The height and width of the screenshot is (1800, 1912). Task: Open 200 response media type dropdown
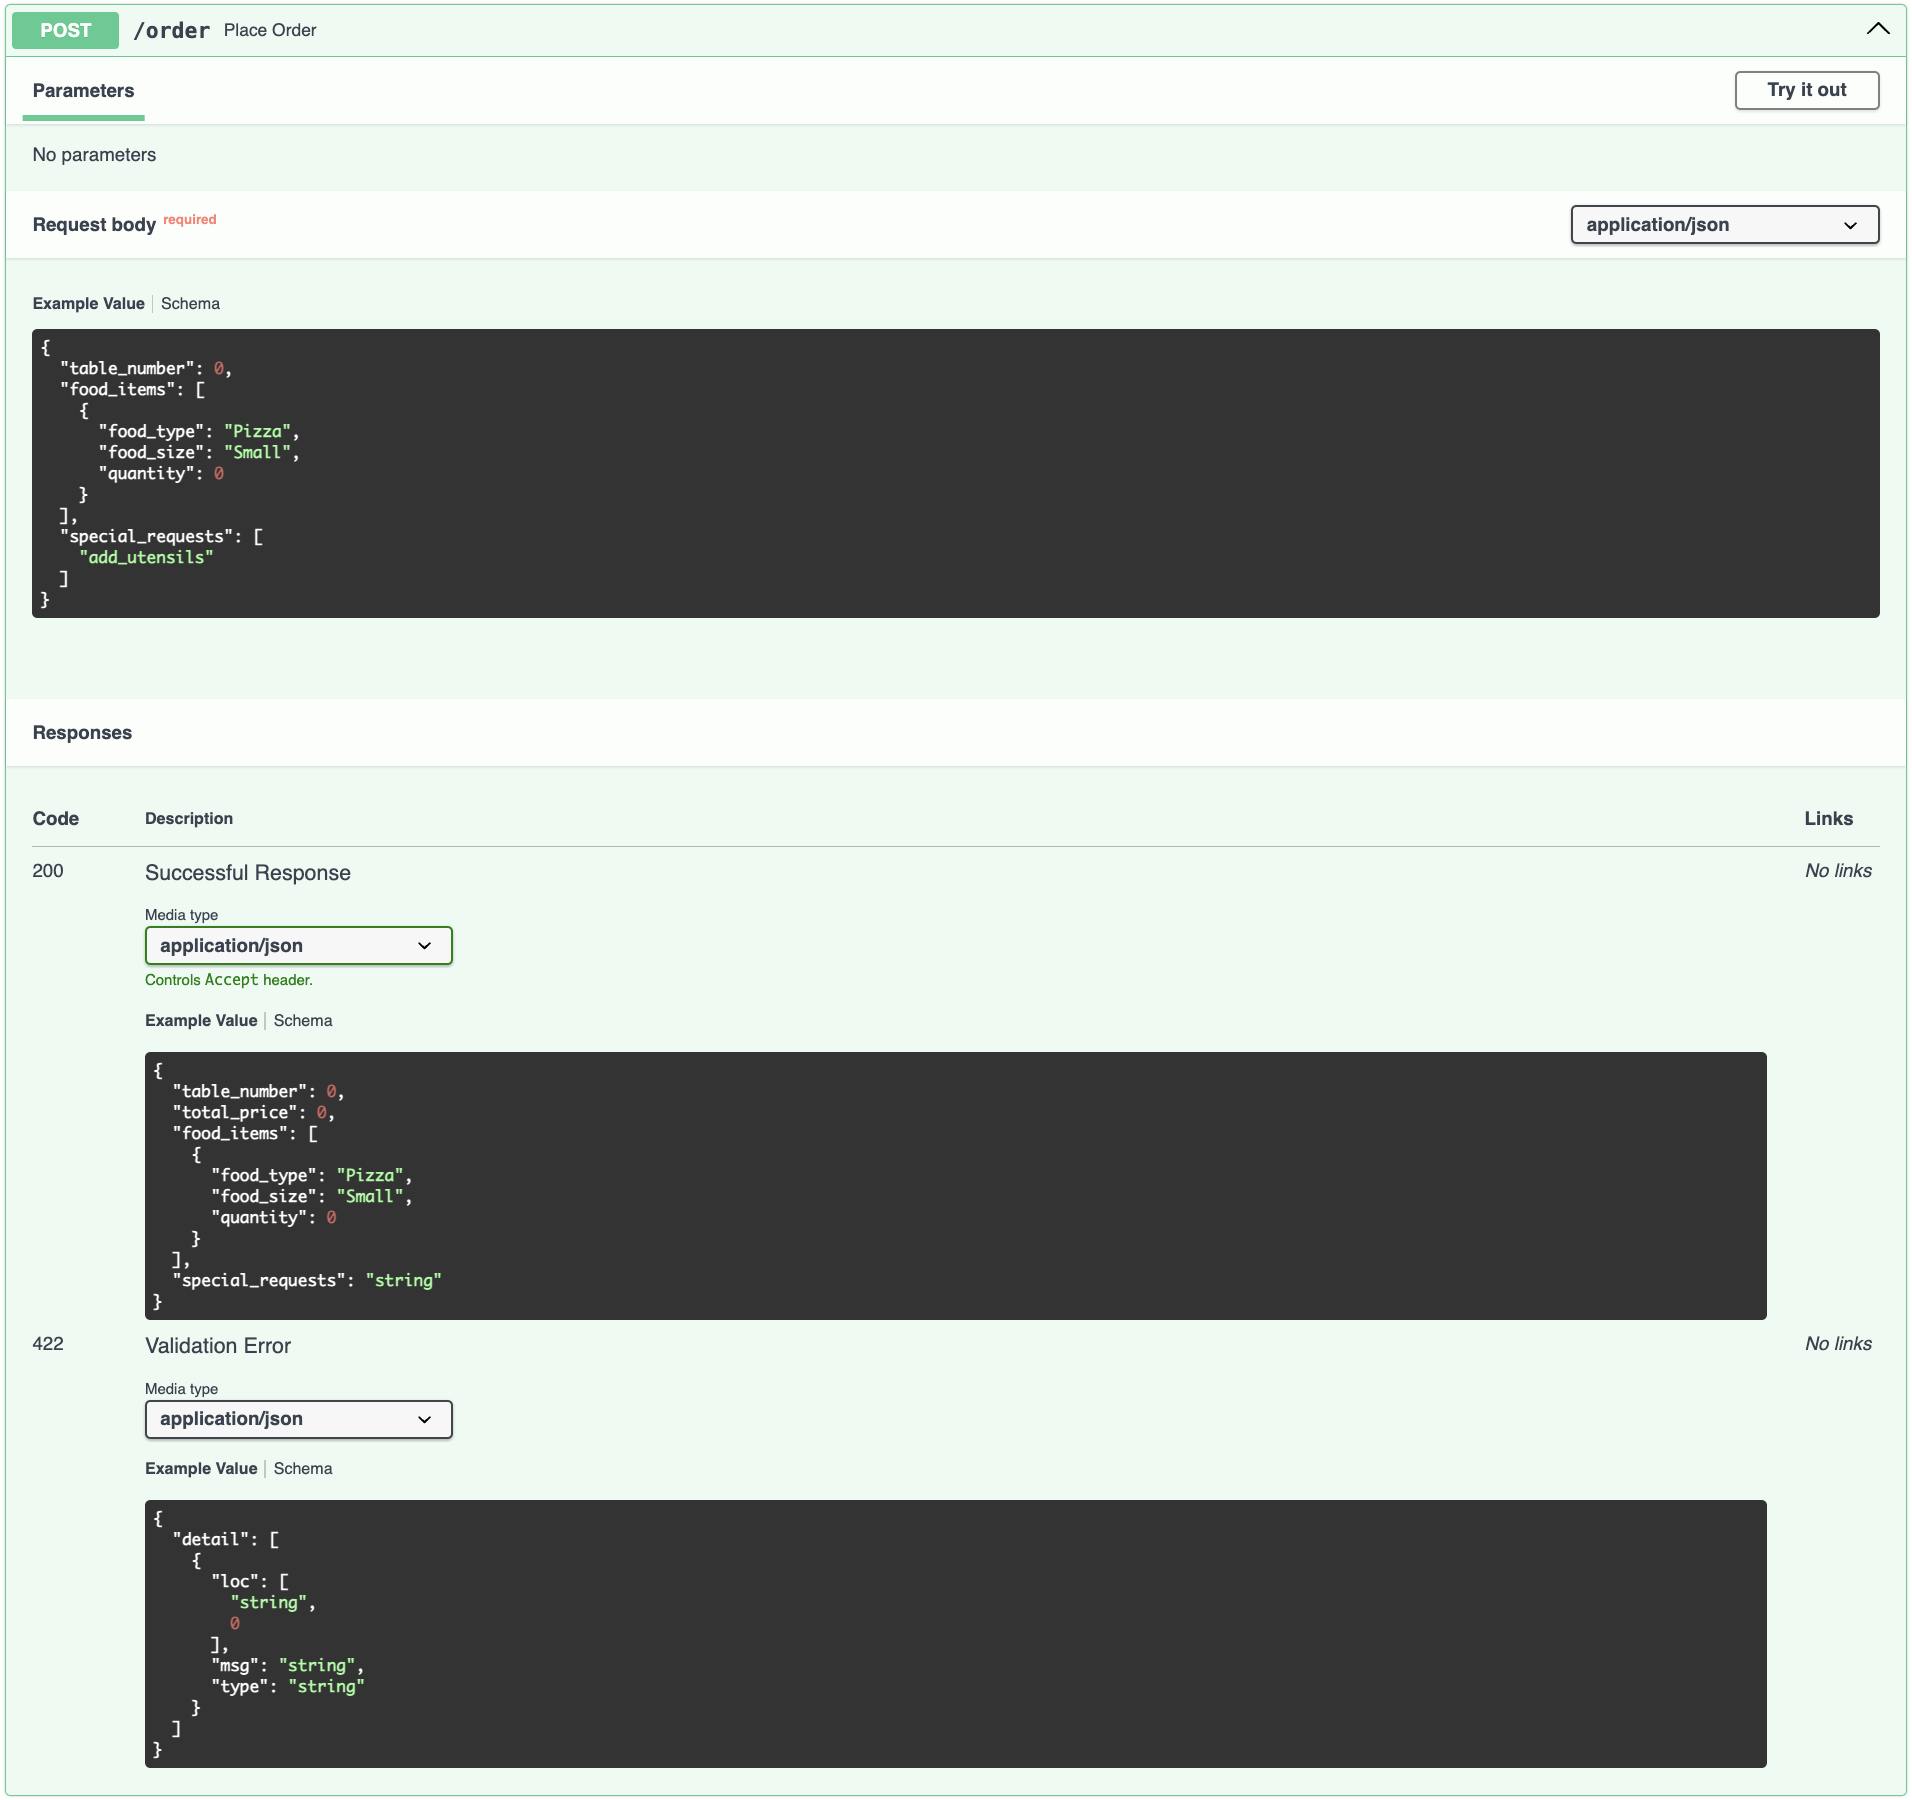(x=298, y=946)
